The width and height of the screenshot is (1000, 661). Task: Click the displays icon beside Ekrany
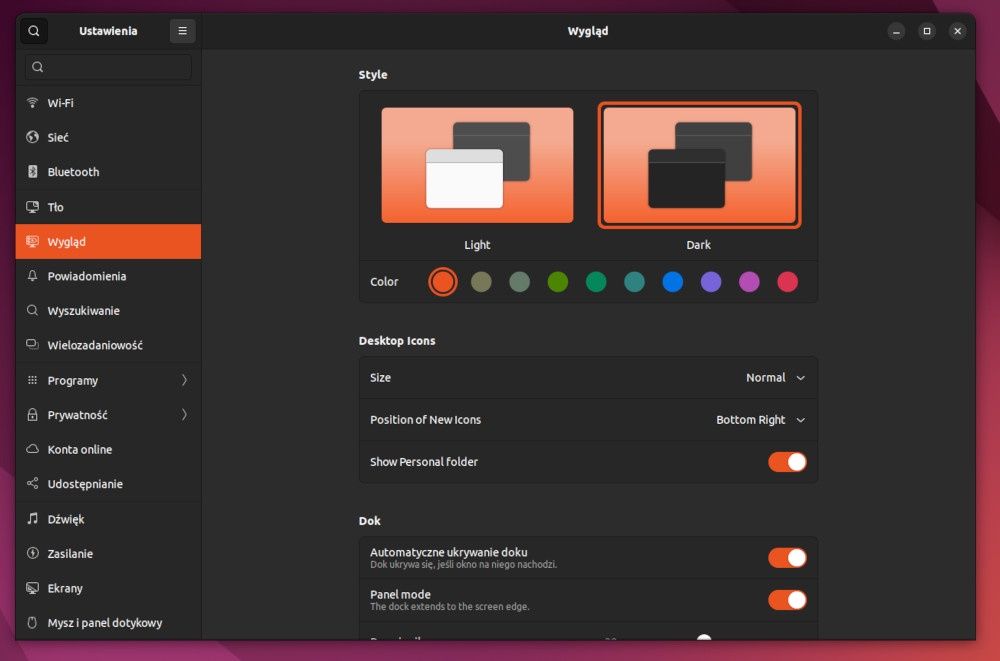tap(33, 588)
